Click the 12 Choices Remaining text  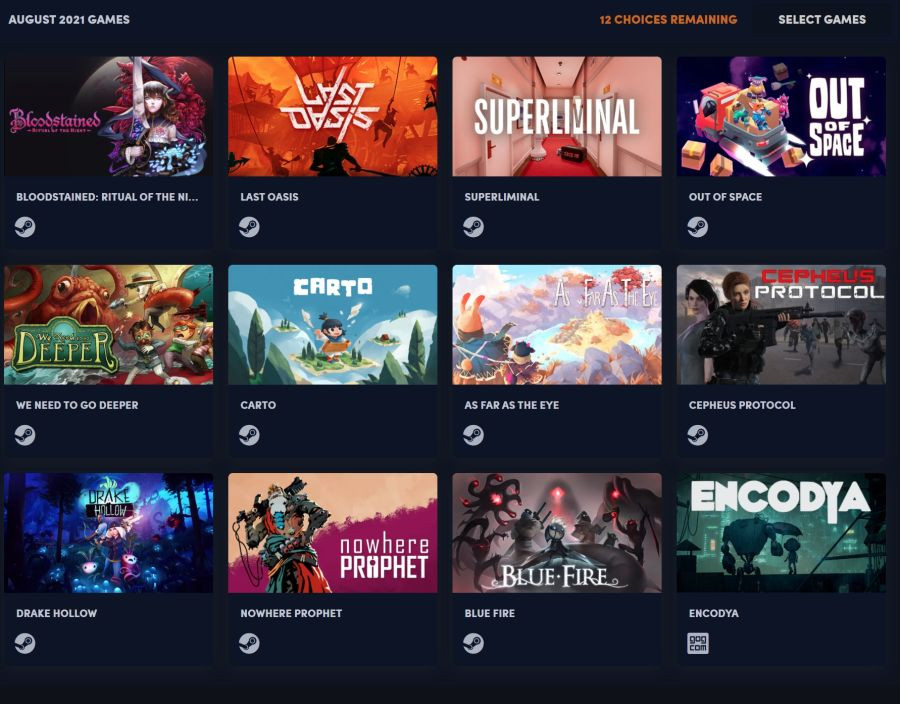(x=668, y=20)
